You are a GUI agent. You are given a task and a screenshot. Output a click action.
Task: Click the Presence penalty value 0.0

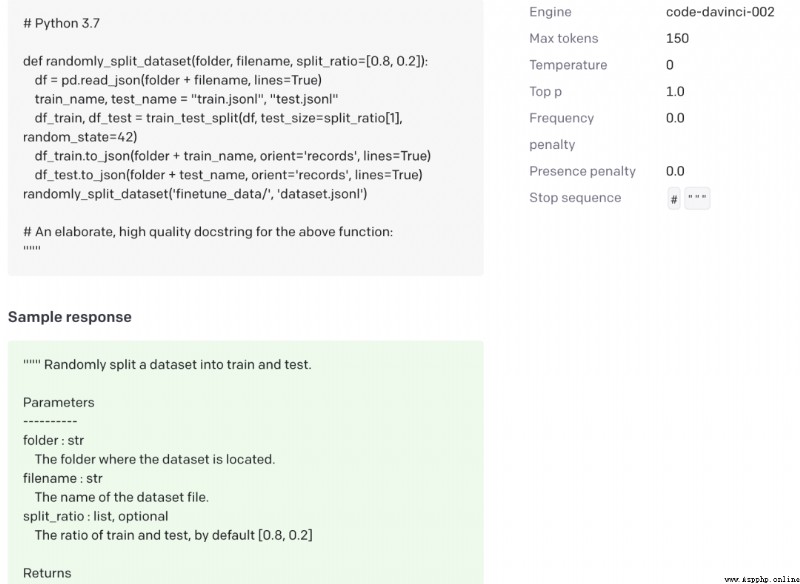pyautogui.click(x=675, y=171)
